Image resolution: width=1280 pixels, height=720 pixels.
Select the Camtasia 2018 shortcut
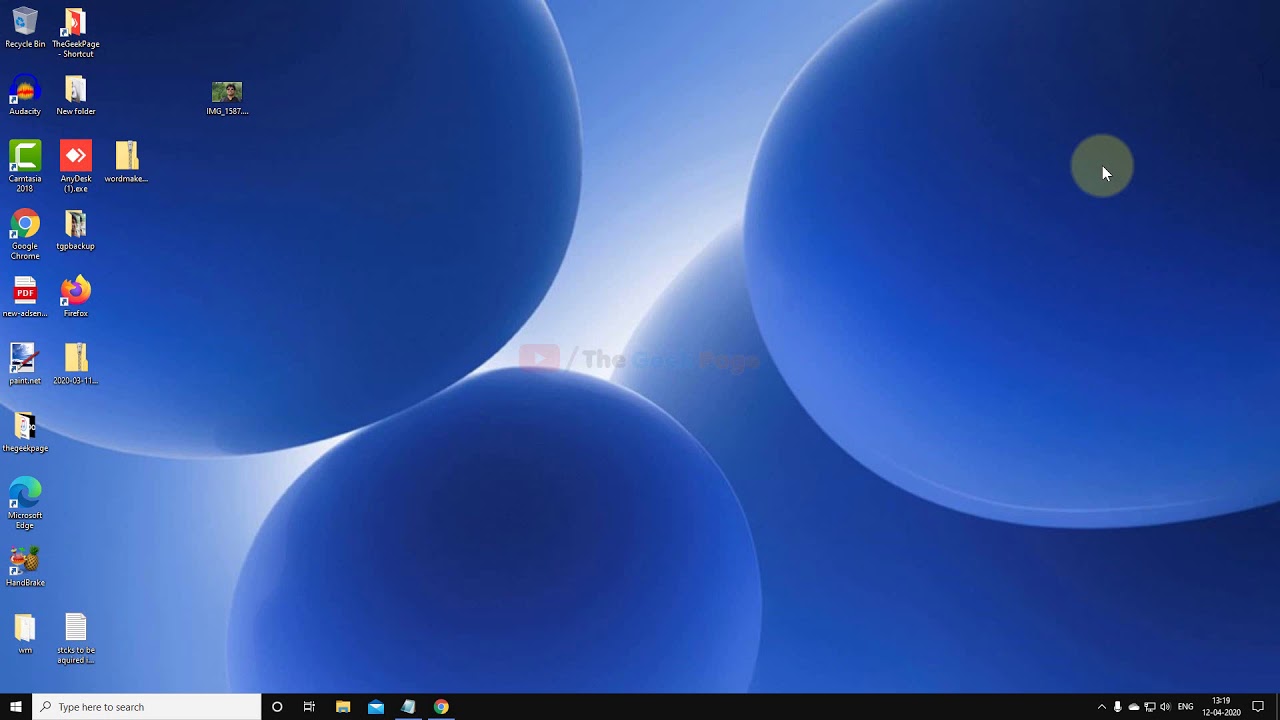tap(25, 166)
